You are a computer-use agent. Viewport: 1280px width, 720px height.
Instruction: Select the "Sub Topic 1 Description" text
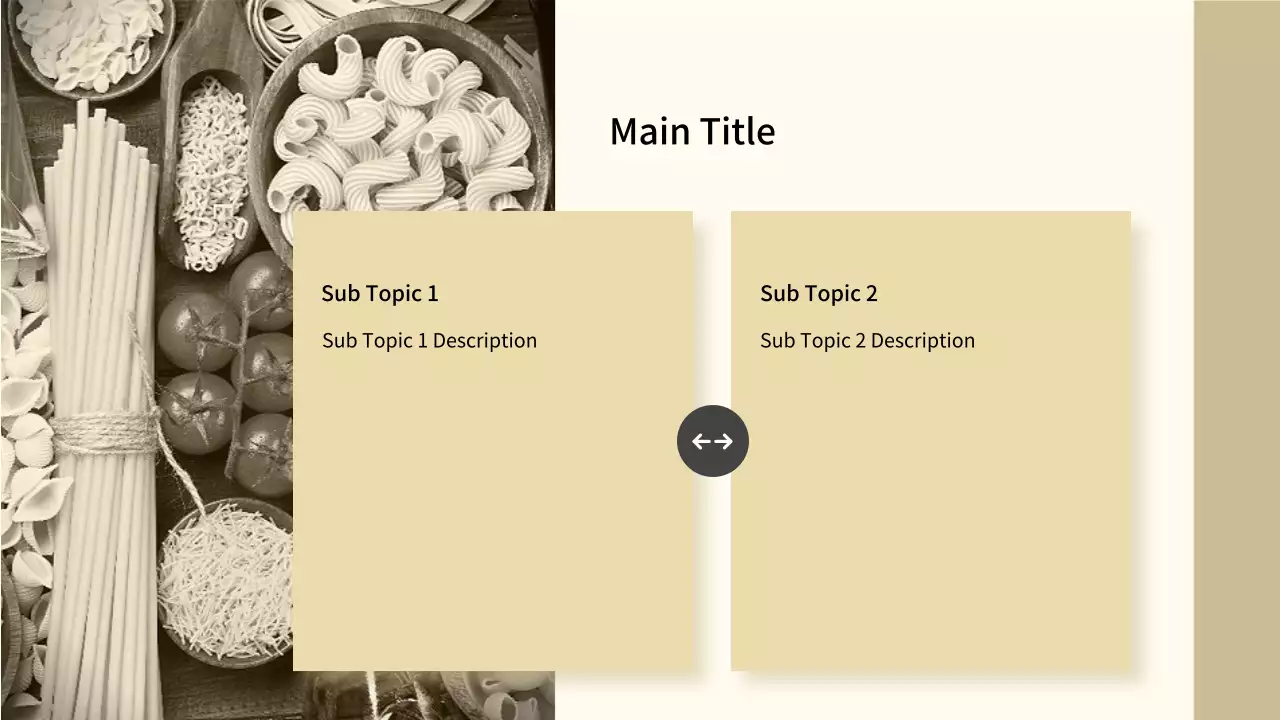(429, 341)
